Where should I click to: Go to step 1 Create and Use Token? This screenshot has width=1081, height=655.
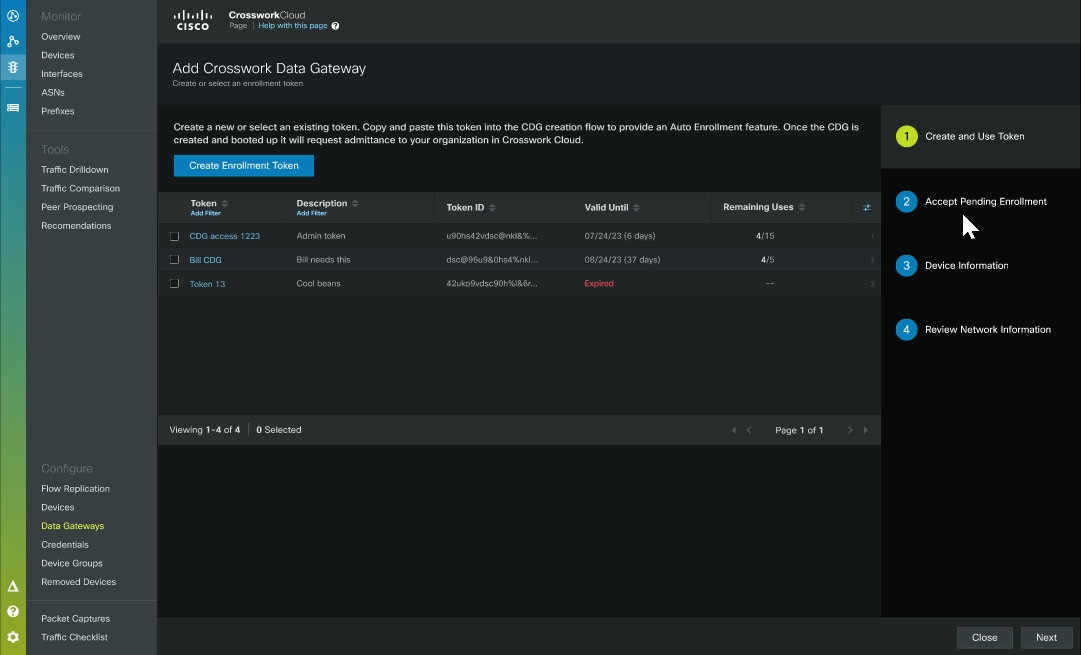[960, 137]
